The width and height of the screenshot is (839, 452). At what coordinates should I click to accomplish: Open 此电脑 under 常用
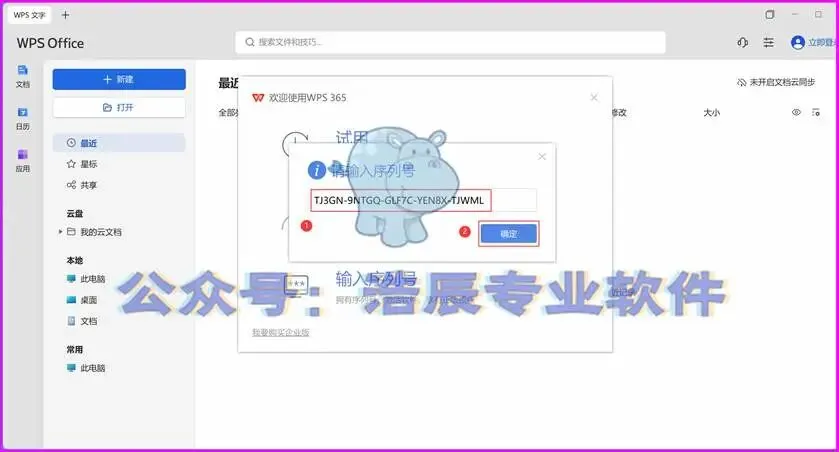pyautogui.click(x=86, y=368)
